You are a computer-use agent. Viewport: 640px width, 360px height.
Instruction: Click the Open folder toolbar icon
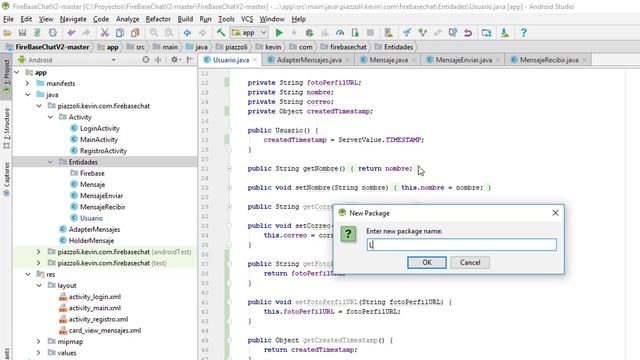pyautogui.click(x=7, y=33)
